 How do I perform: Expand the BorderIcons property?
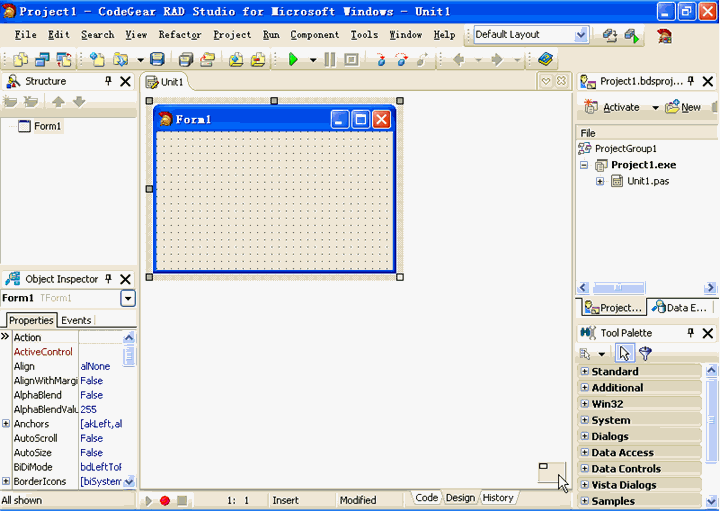6,481
